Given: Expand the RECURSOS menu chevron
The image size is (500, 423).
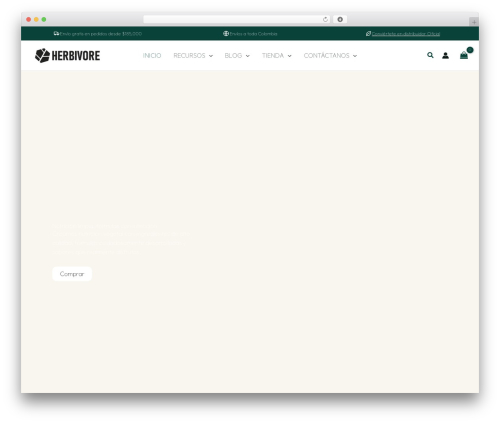Looking at the screenshot, I should (x=211, y=56).
